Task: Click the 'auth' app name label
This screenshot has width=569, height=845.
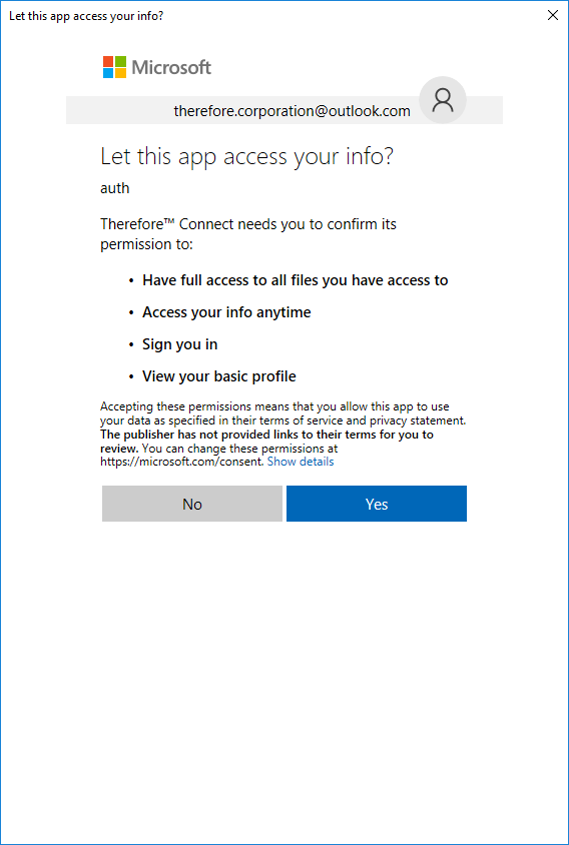Action: [115, 188]
